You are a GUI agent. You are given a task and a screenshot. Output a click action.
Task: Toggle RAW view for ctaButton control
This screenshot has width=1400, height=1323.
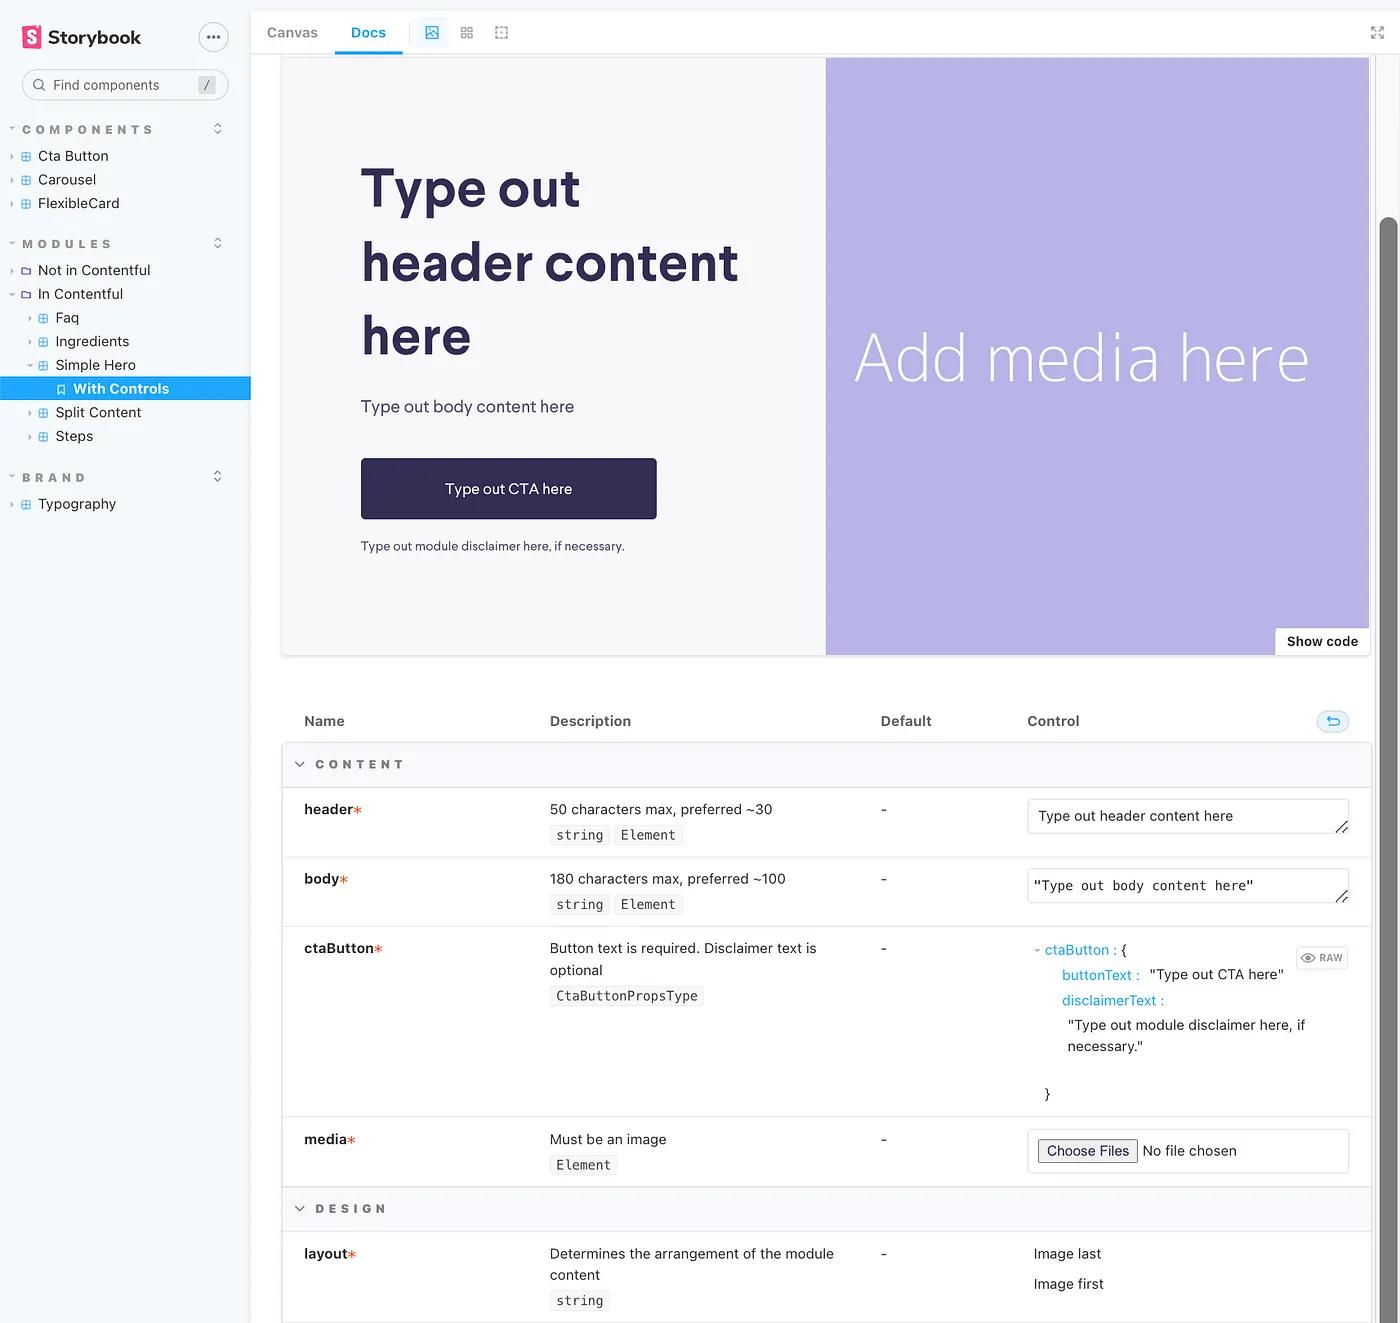coord(1321,957)
